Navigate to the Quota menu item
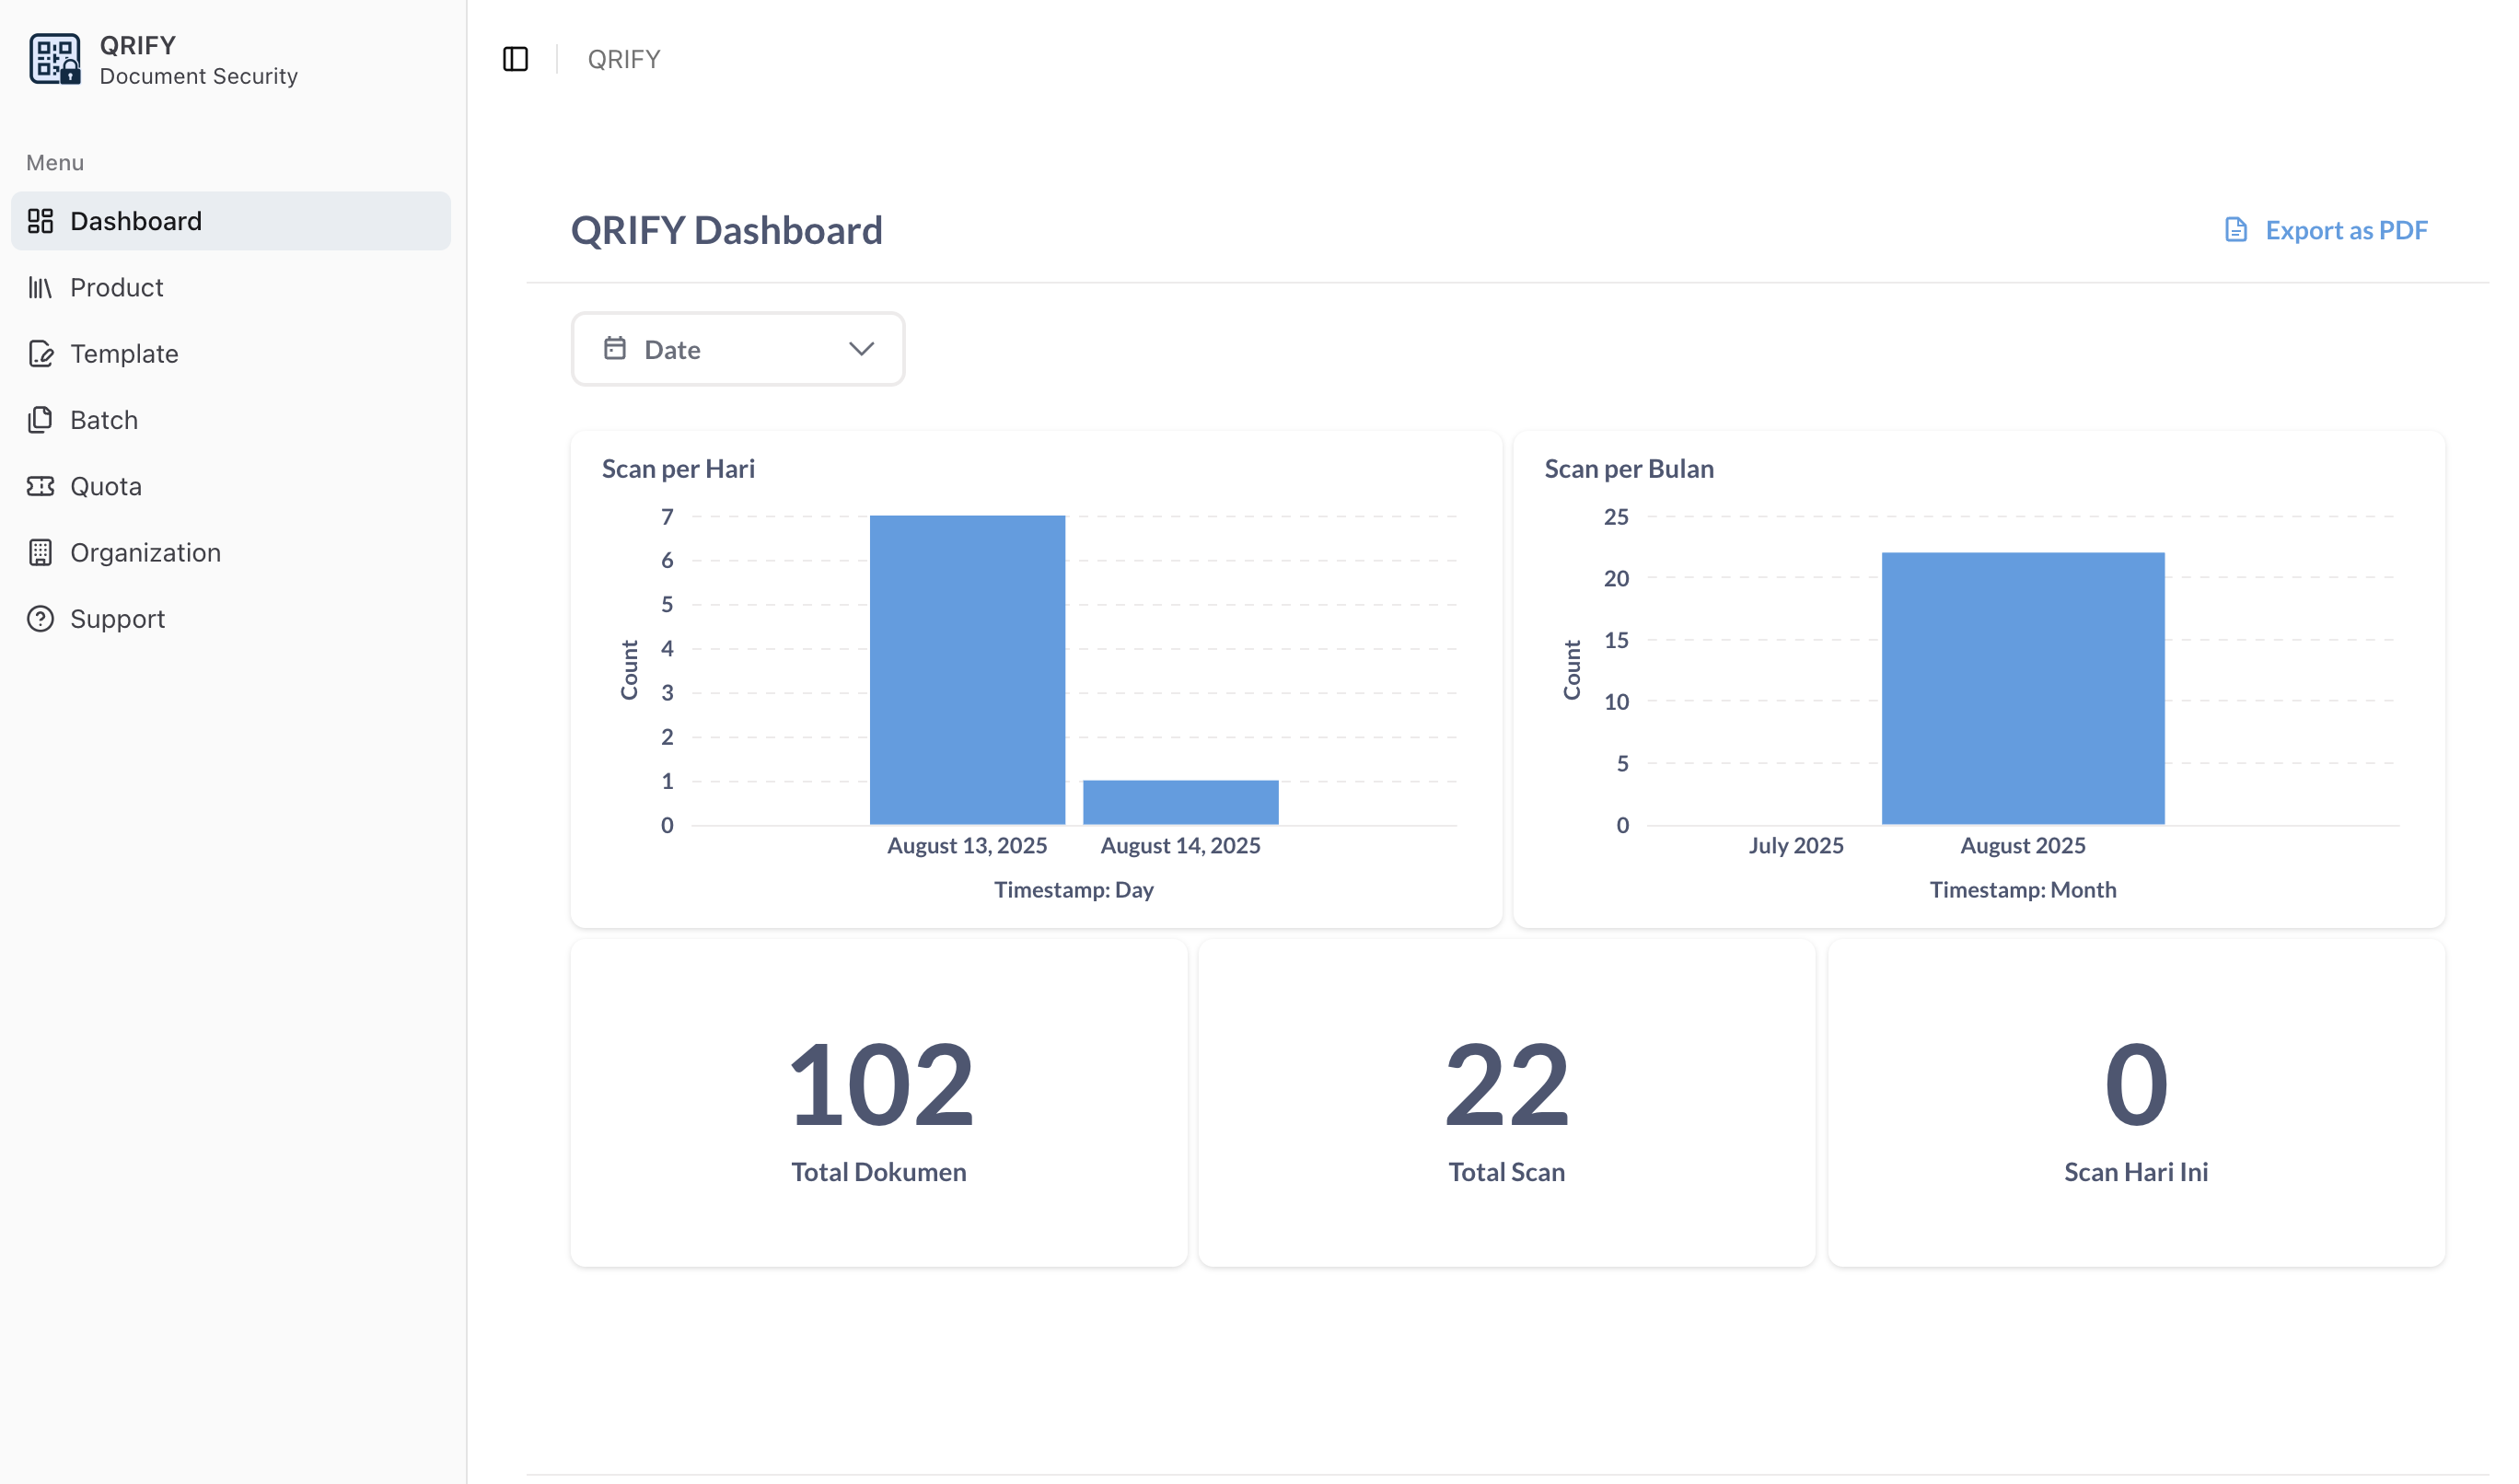Viewport: 2519px width, 1484px height. pos(104,485)
